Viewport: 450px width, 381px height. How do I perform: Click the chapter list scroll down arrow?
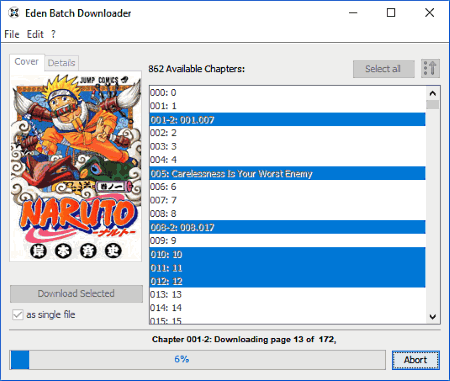(433, 317)
